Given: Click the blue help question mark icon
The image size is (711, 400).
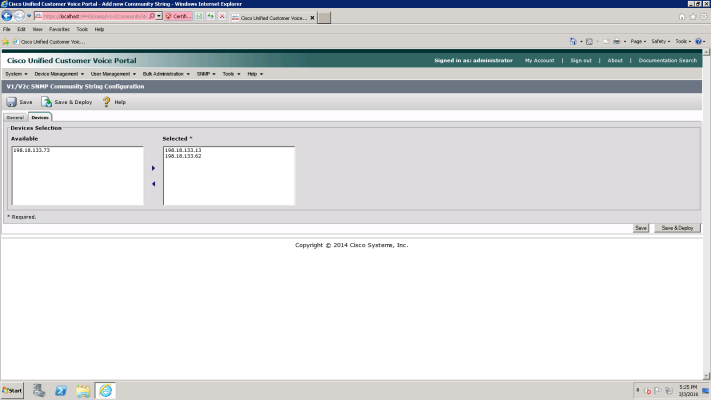Looking at the screenshot, I should 699,41.
